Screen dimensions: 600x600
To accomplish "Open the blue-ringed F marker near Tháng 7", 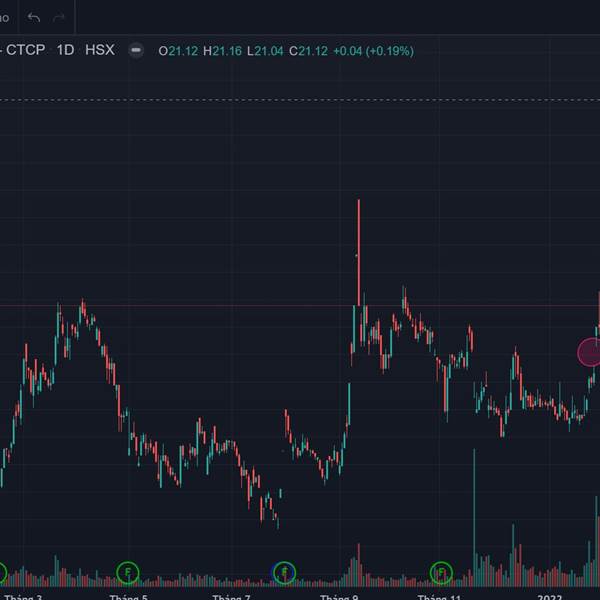I will [x=284, y=572].
